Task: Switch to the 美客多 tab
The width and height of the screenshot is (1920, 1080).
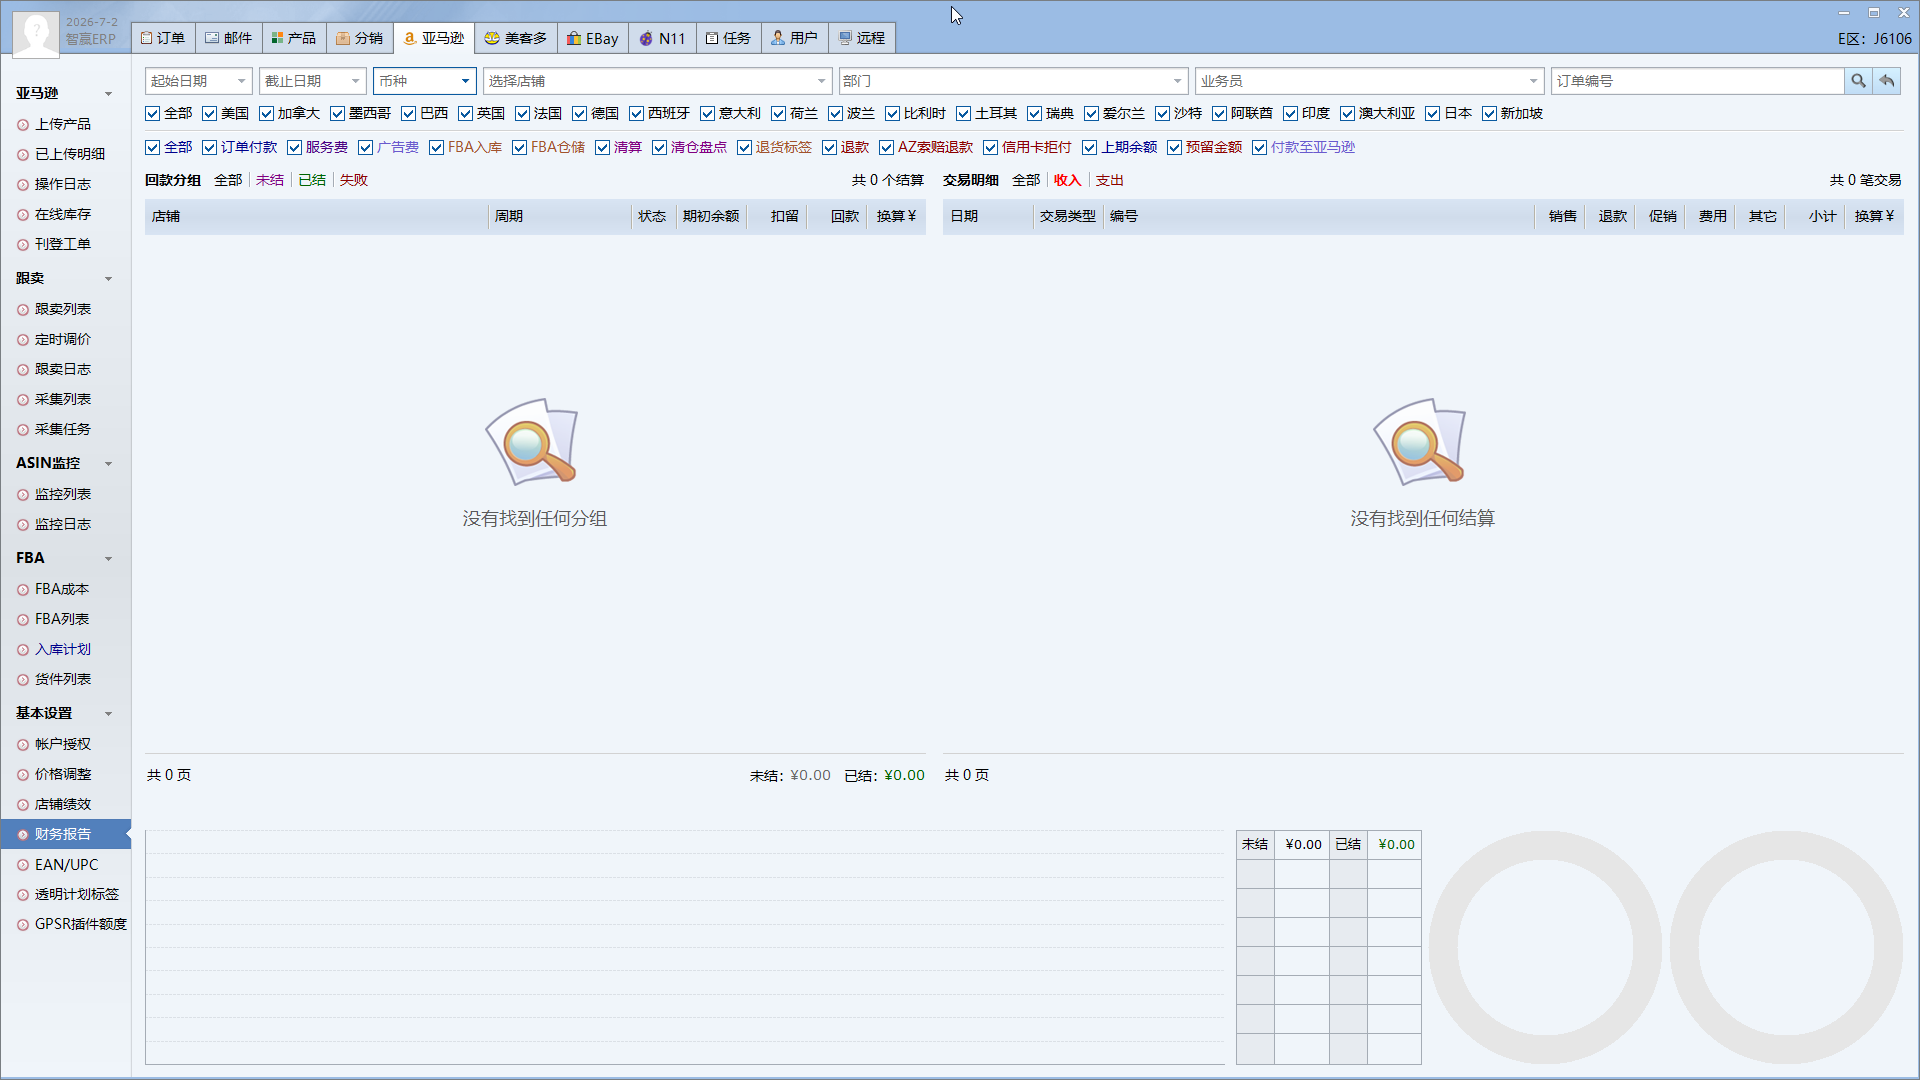Action: pyautogui.click(x=516, y=38)
